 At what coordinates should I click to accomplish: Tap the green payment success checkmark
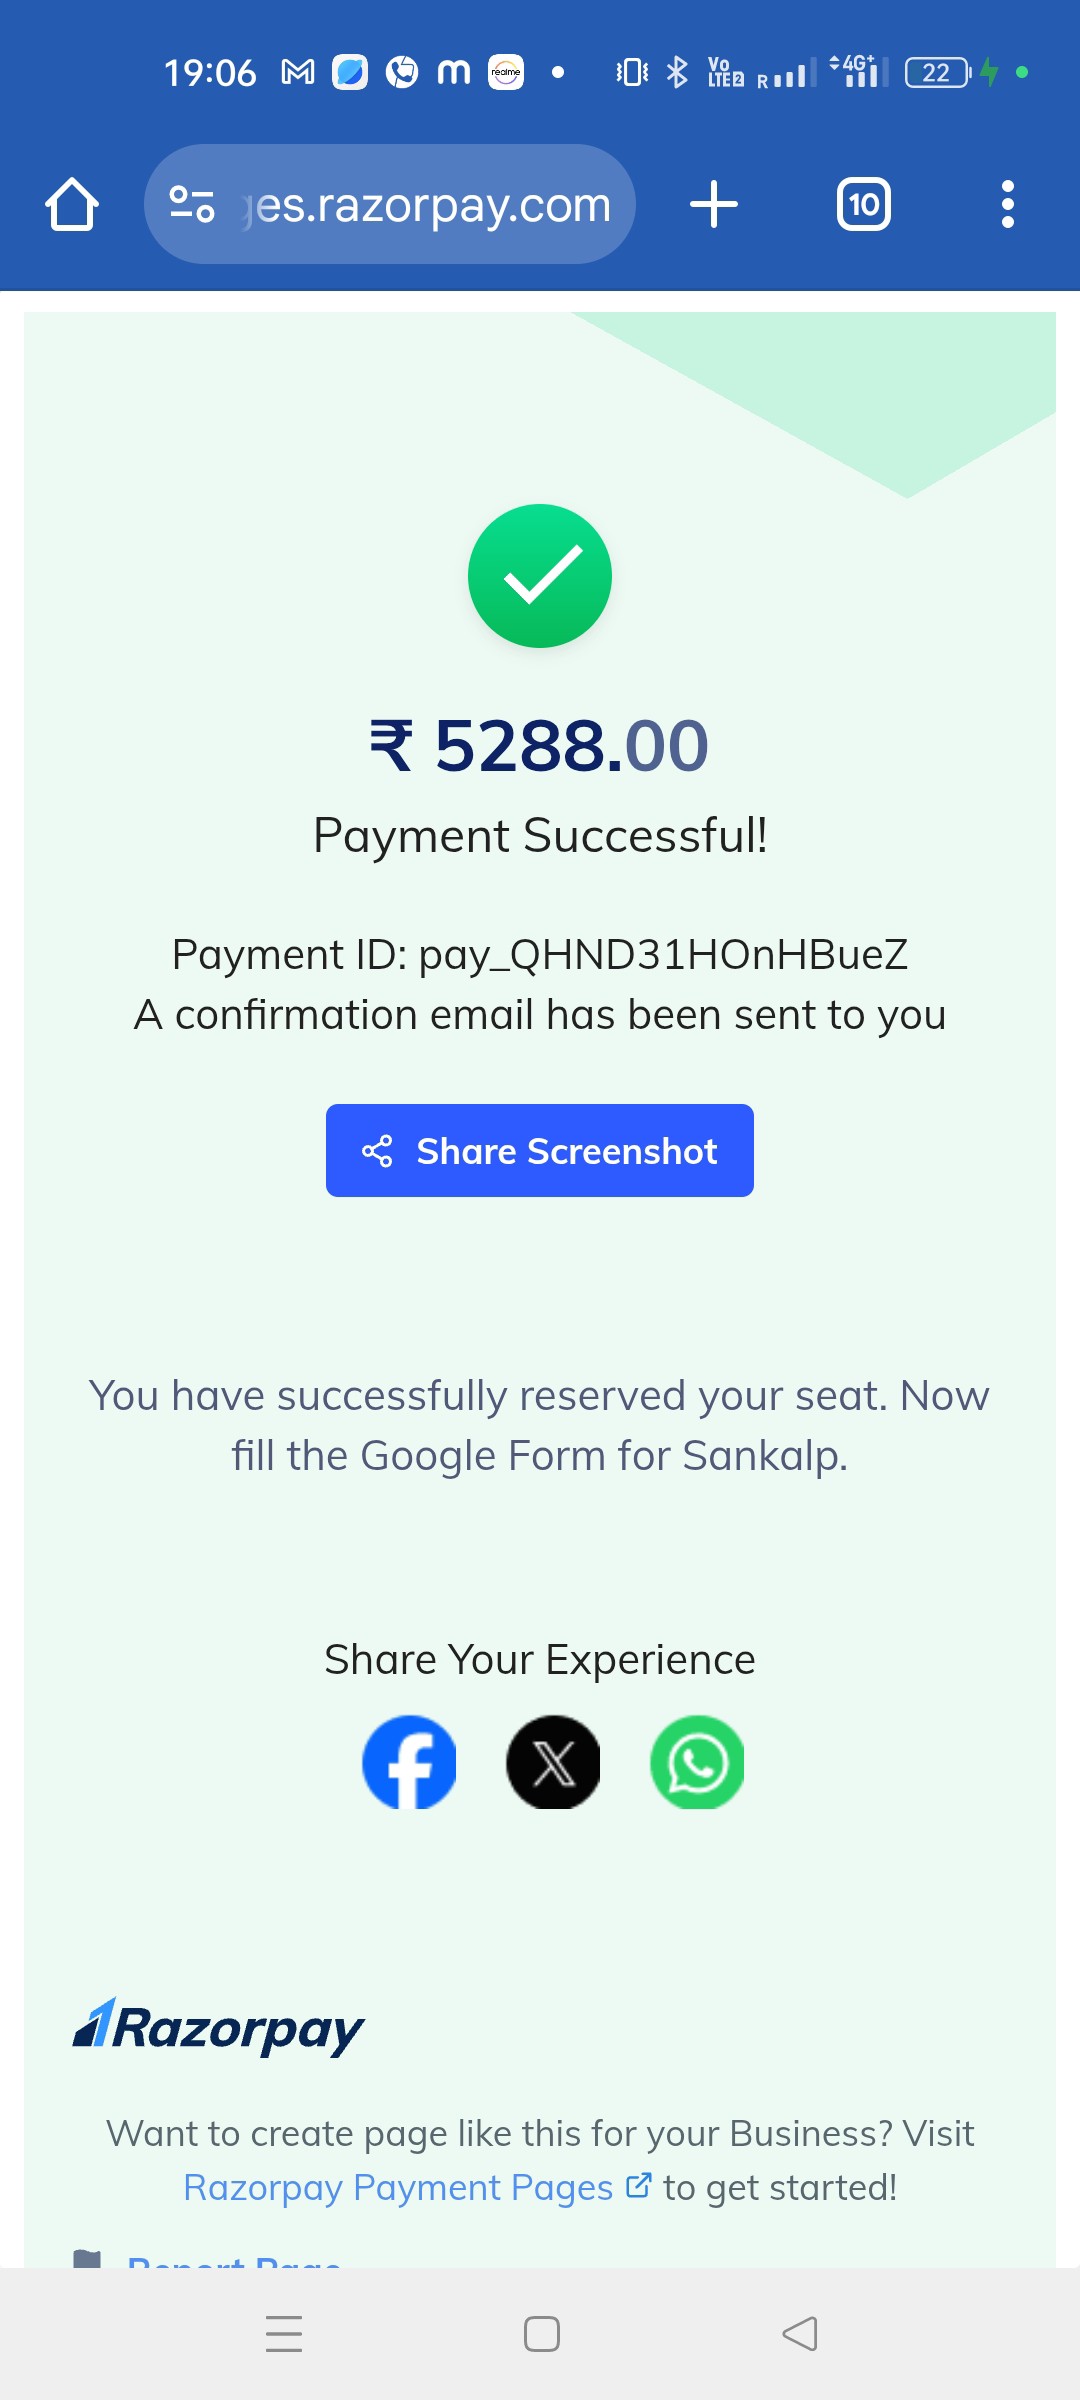point(540,576)
